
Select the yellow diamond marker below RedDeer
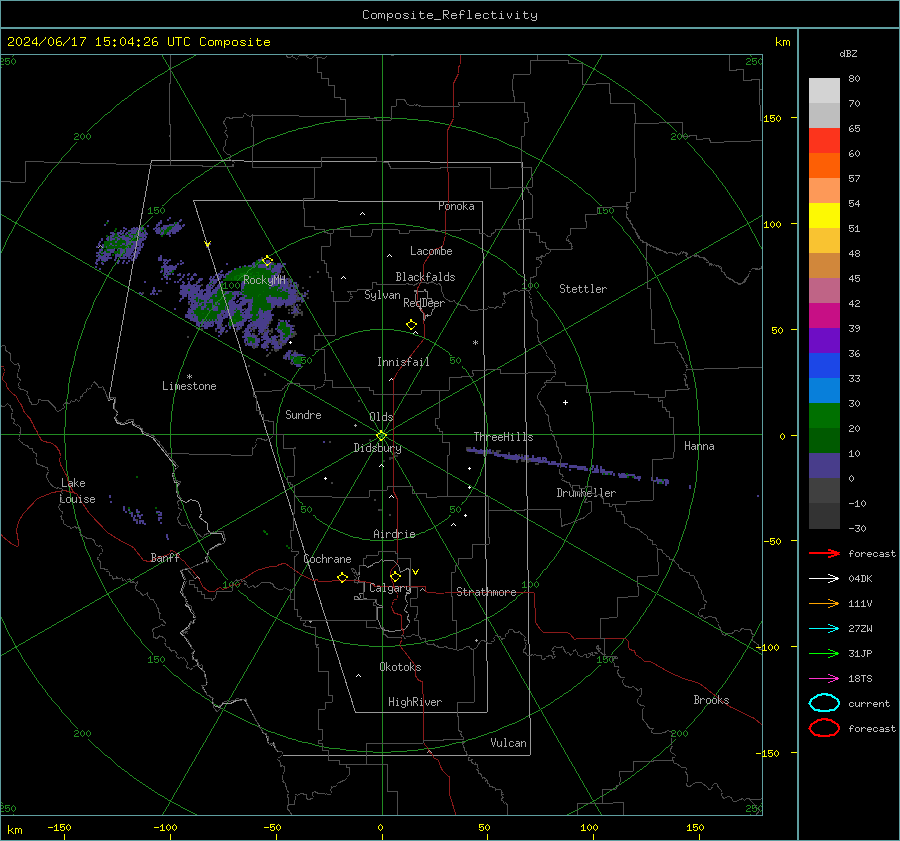pyautogui.click(x=411, y=325)
